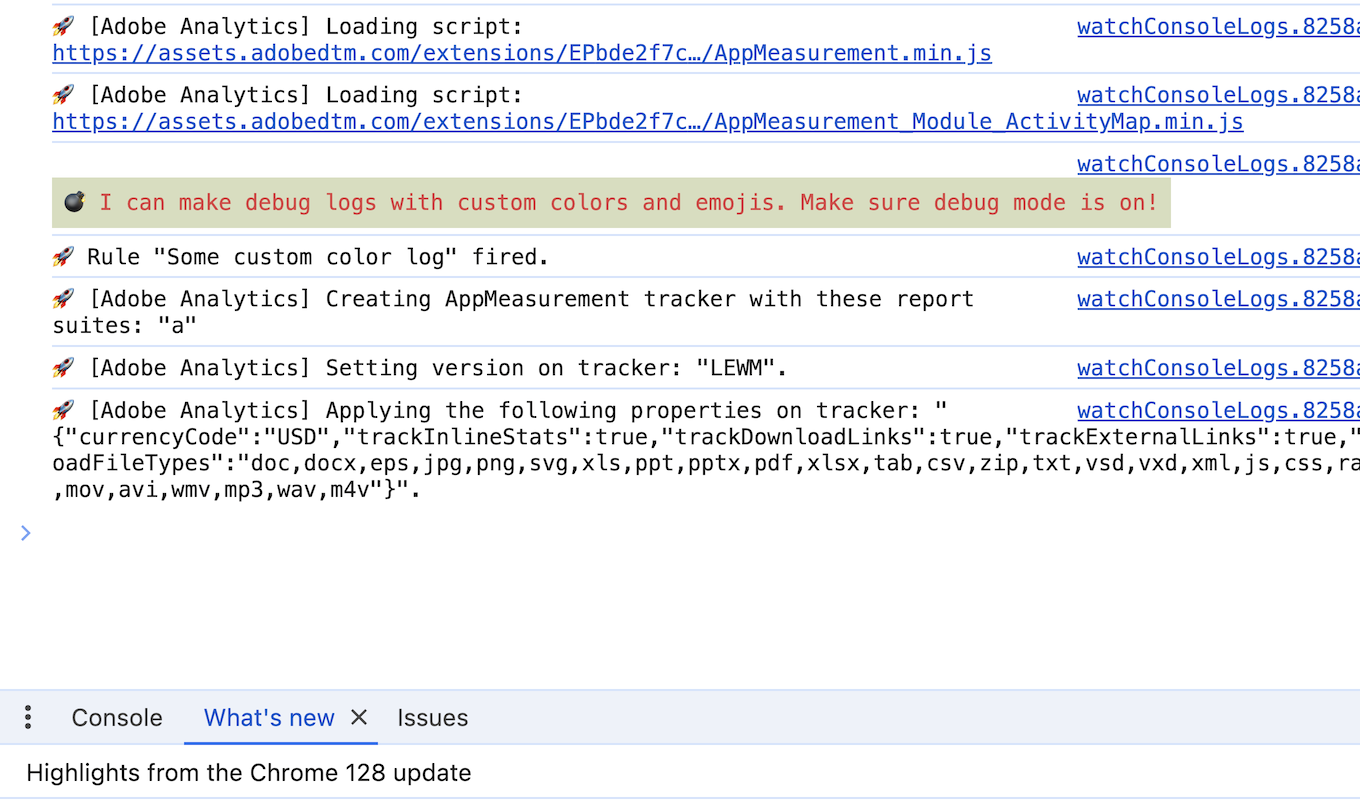
Task: Click the bomb emoji in custom log
Action: tap(74, 203)
